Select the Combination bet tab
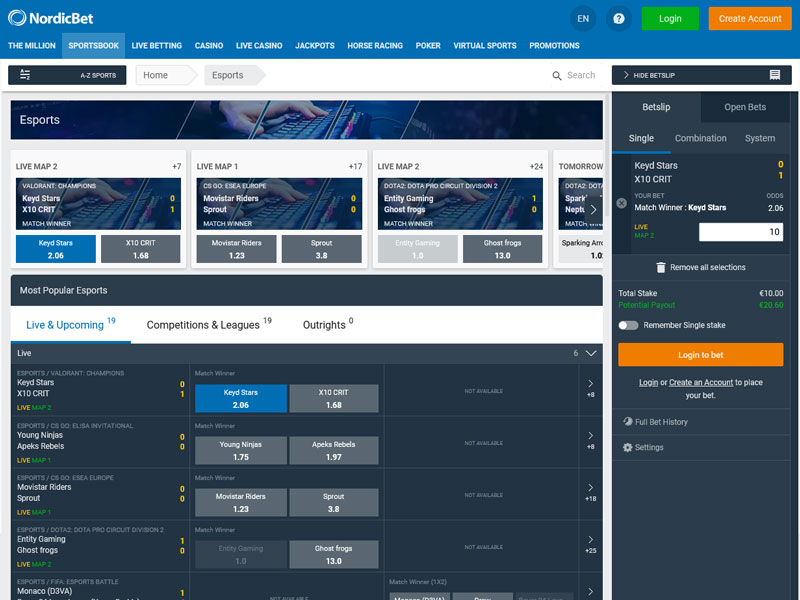This screenshot has height=600, width=800. [x=701, y=138]
